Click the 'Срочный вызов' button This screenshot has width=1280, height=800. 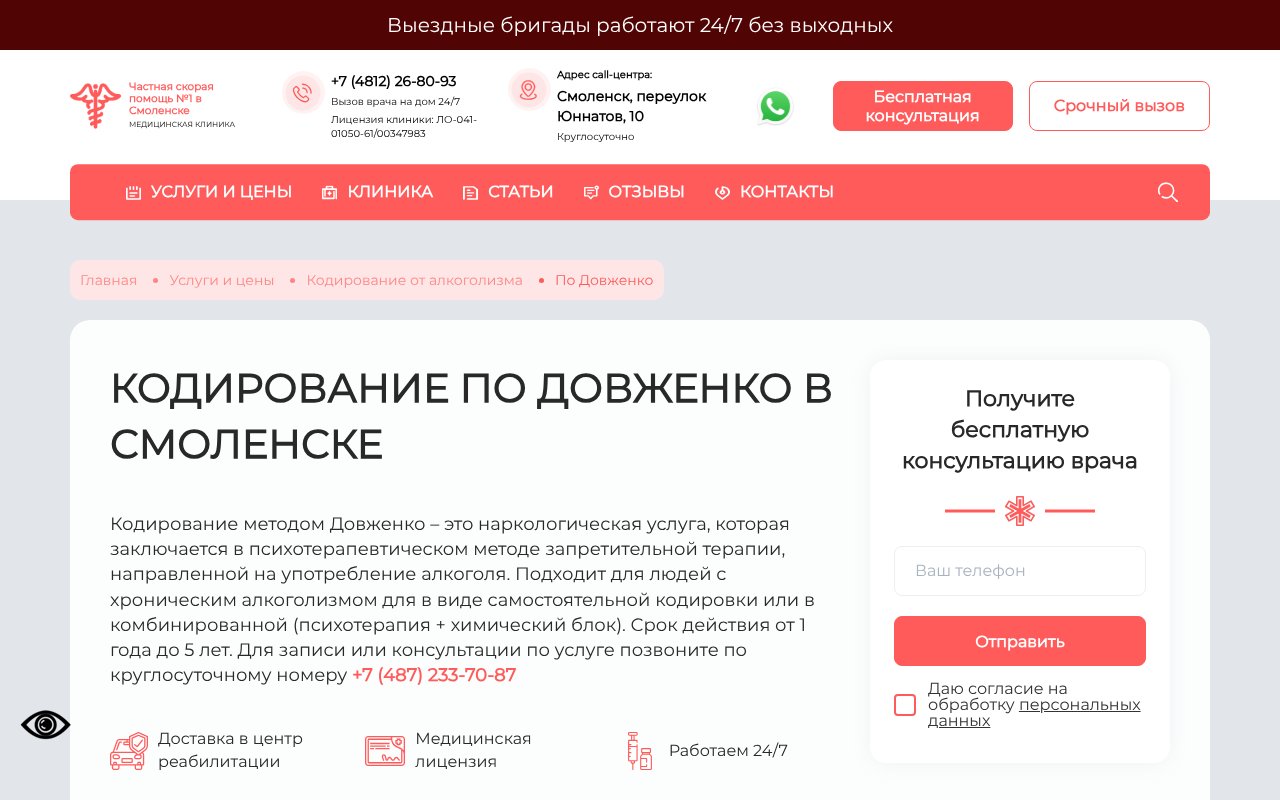pyautogui.click(x=1119, y=106)
